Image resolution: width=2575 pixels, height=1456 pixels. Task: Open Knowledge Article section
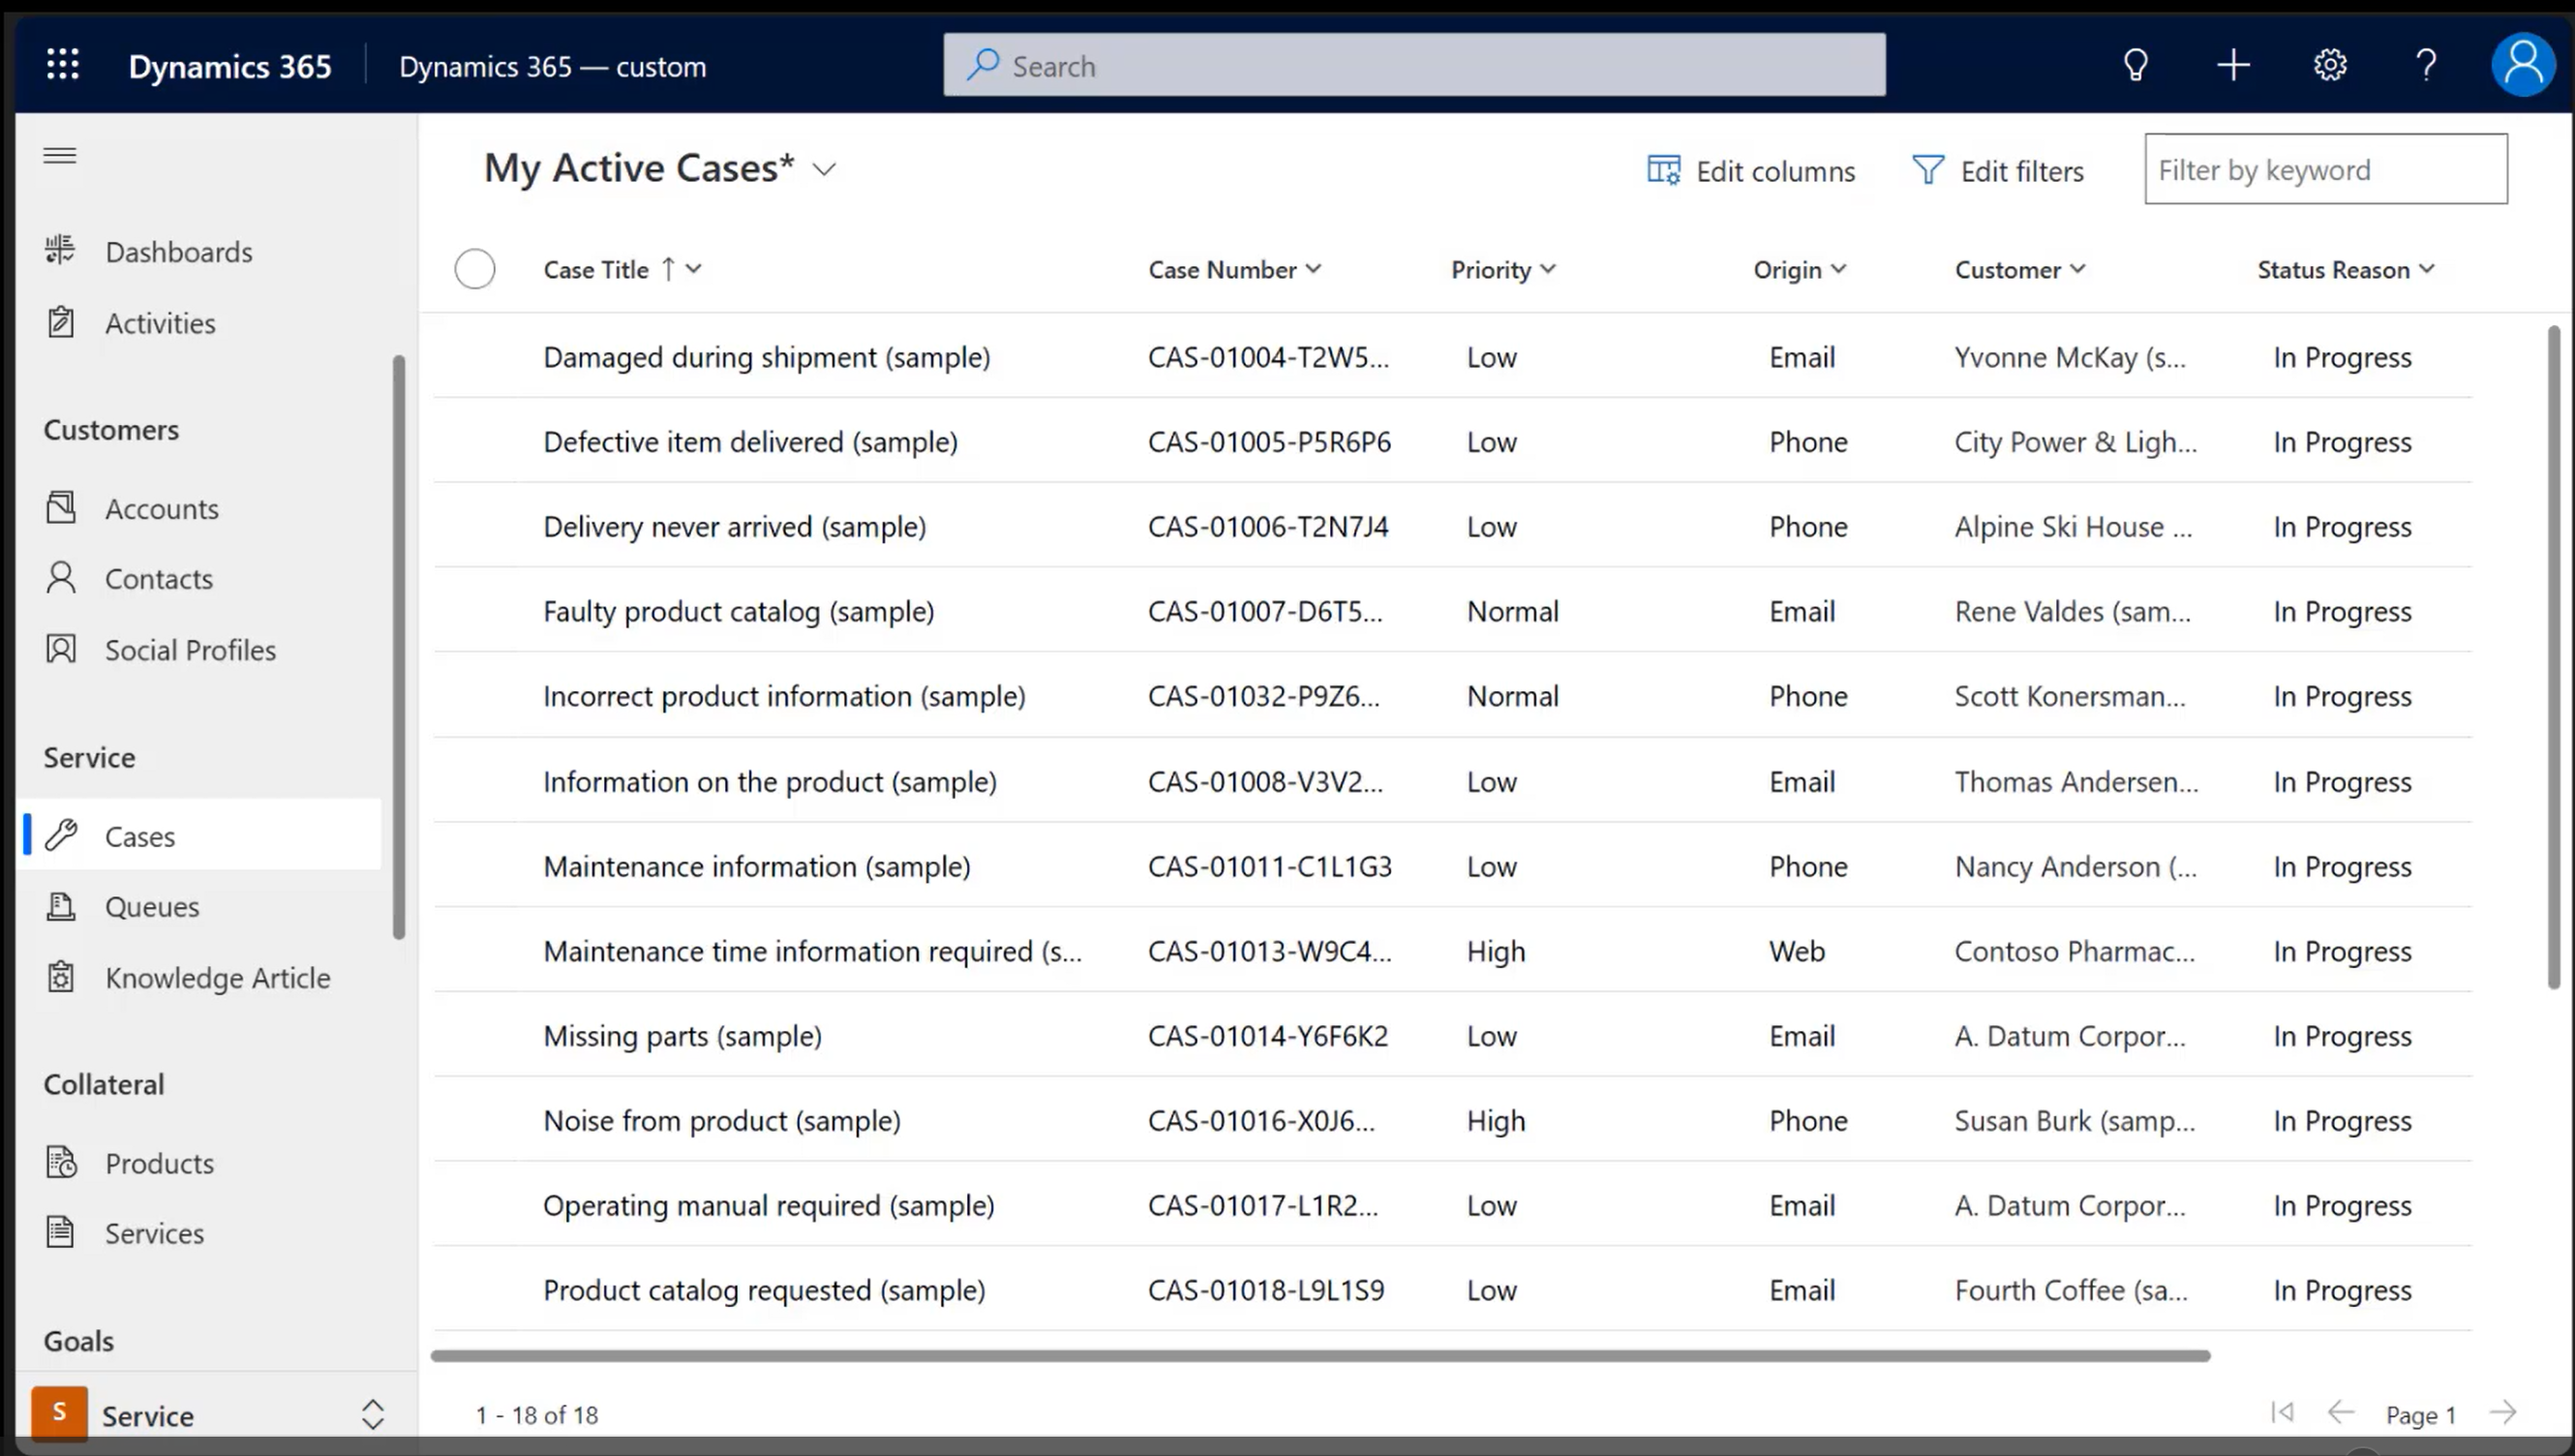(218, 977)
